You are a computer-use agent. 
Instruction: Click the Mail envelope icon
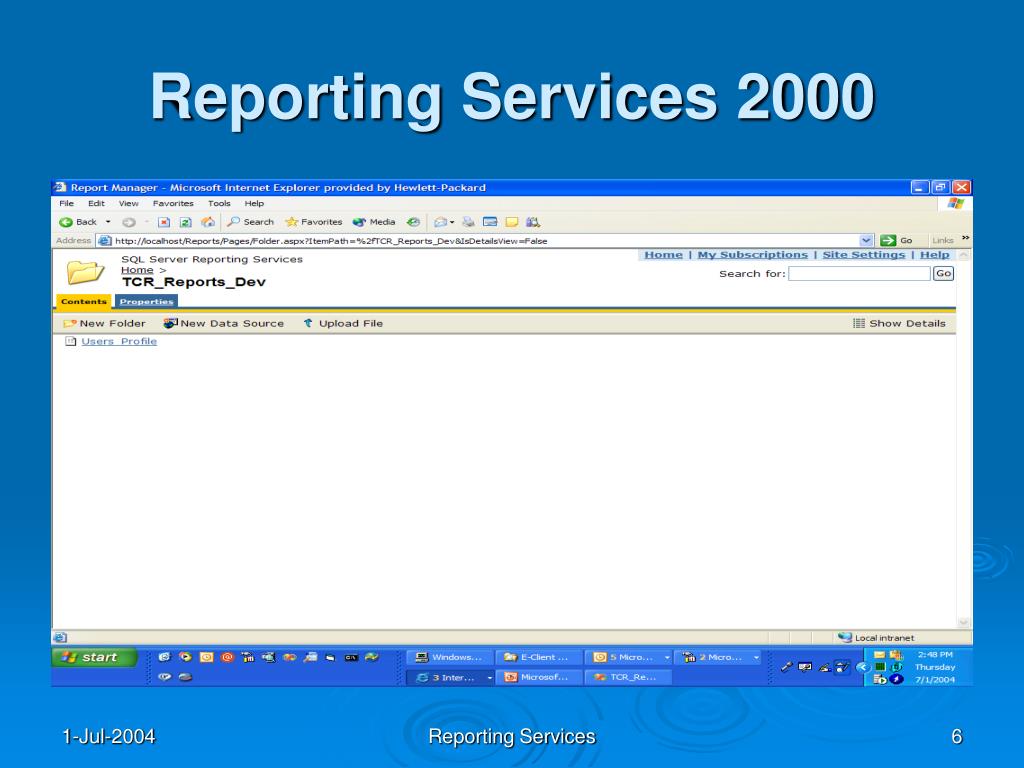coord(441,222)
